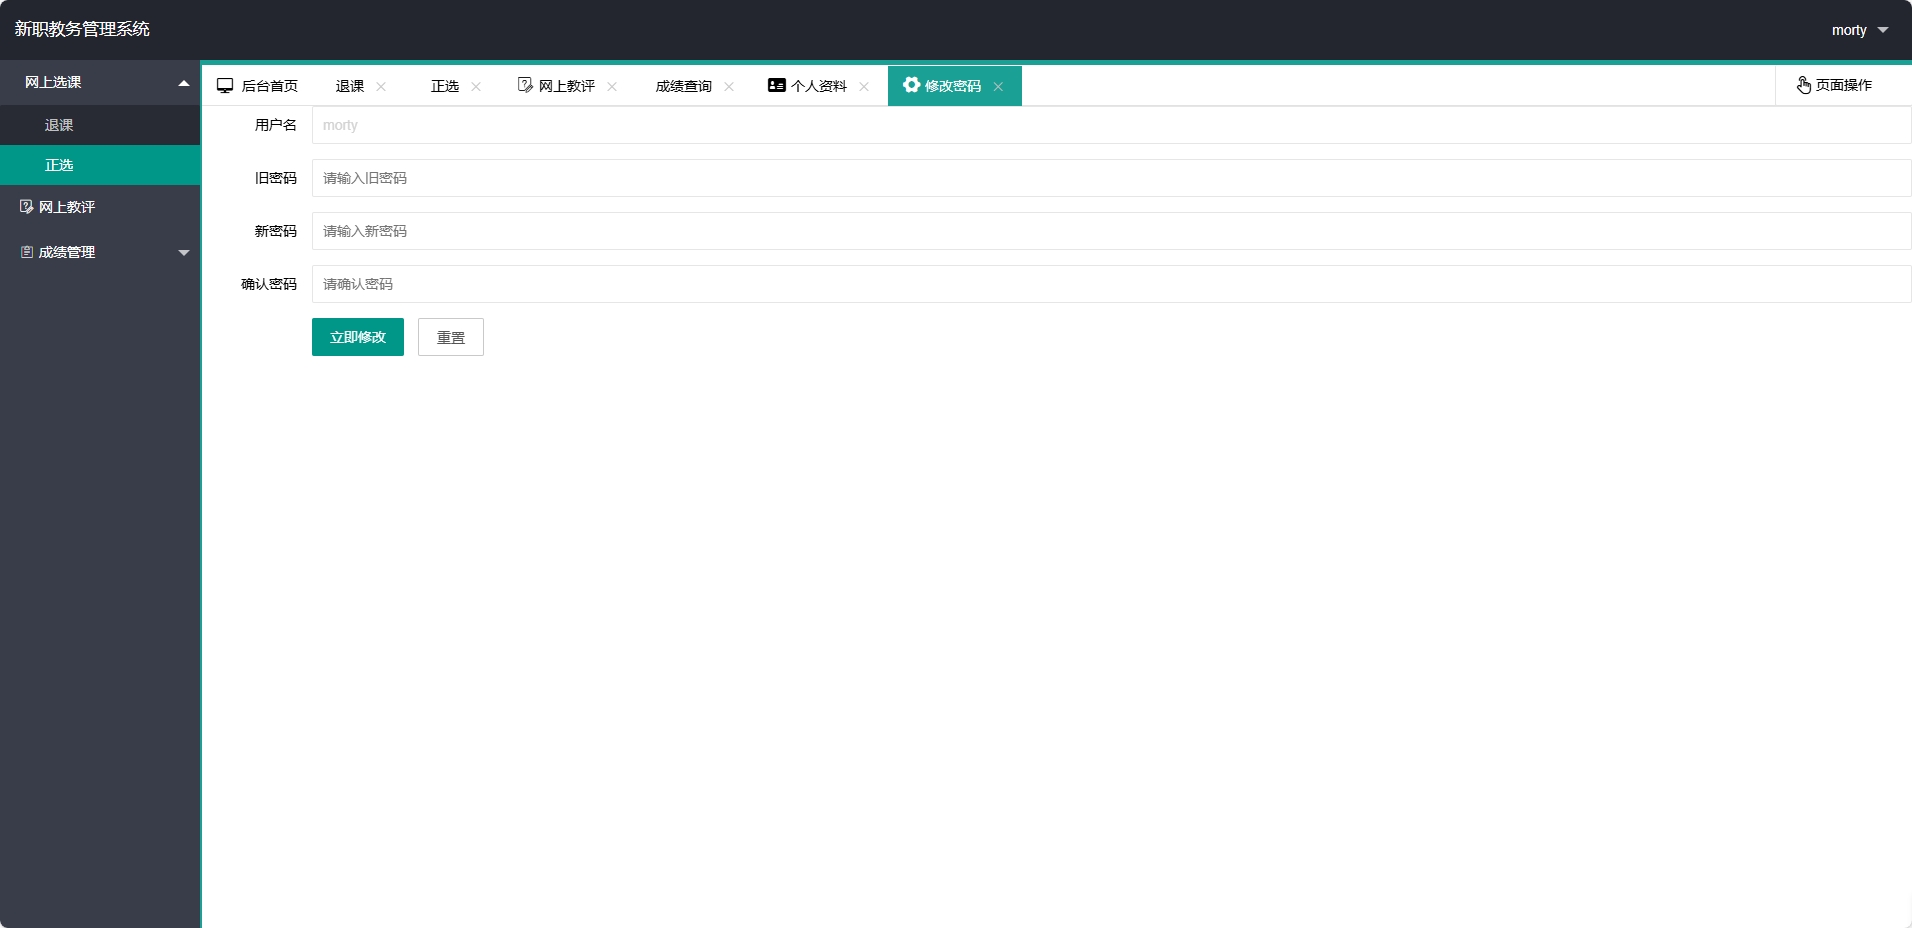Click the hand icon next to 页面操作
This screenshot has width=1912, height=928.
[1803, 85]
